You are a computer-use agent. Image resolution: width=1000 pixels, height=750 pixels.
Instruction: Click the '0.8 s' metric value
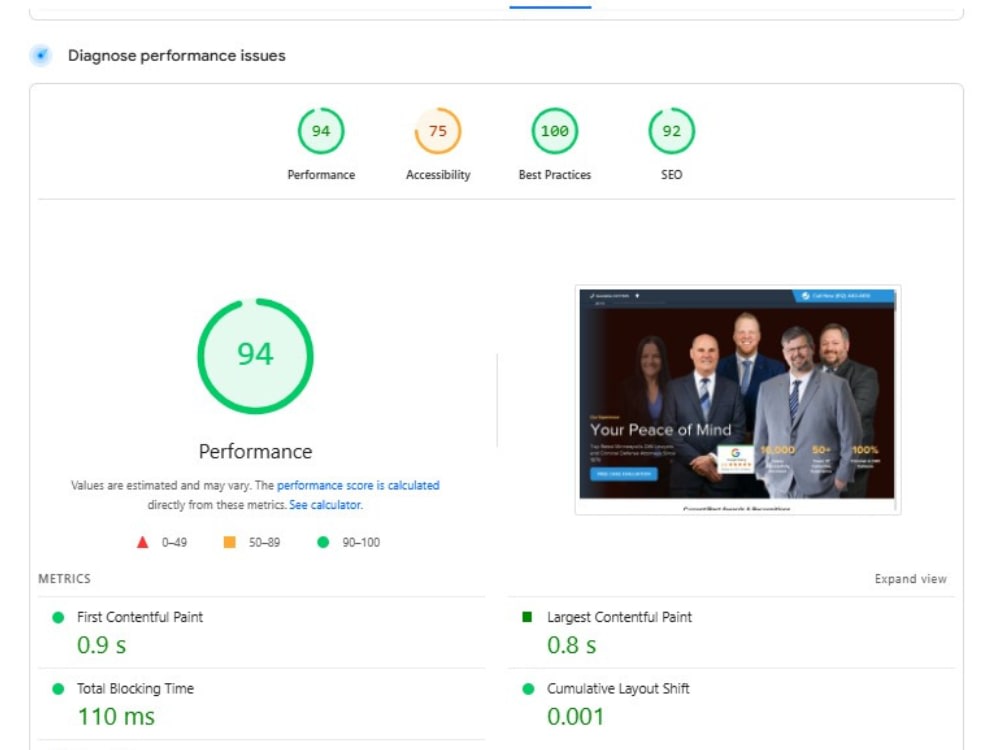pos(571,645)
